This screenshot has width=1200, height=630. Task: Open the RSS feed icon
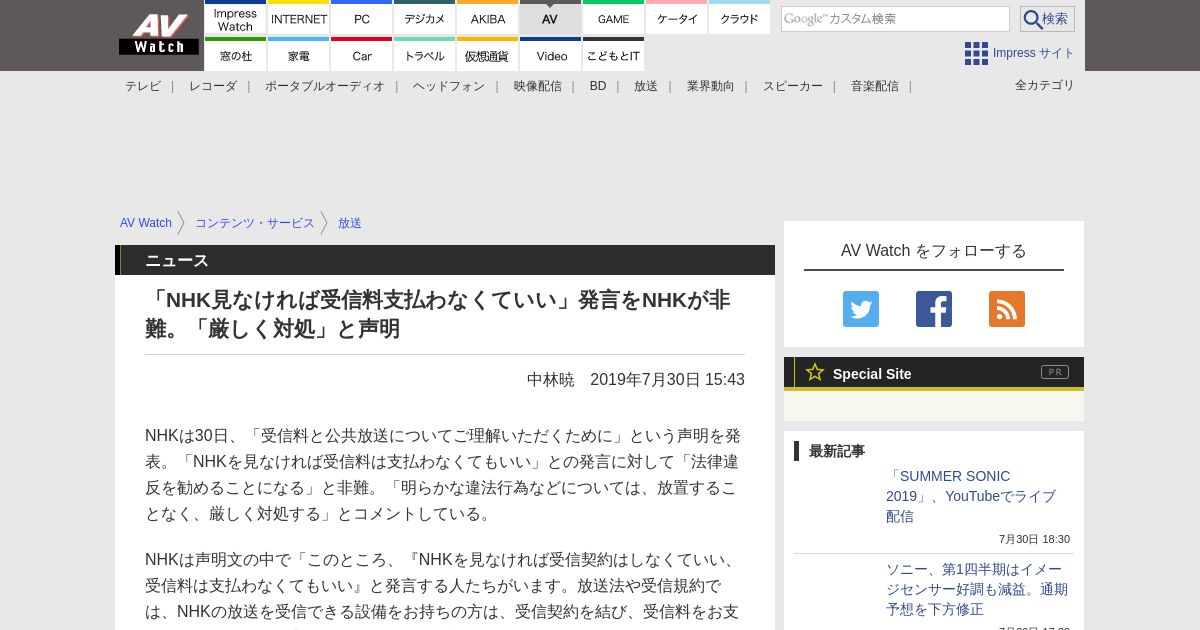pos(1007,309)
